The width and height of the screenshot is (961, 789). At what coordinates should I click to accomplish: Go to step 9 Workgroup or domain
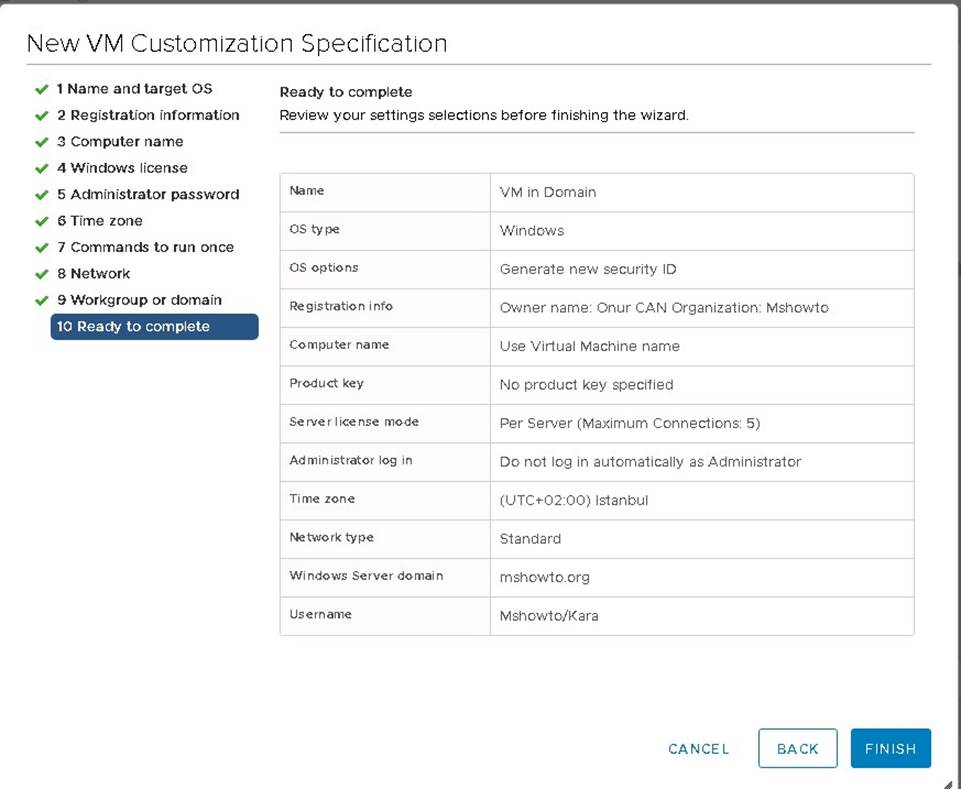coord(139,300)
